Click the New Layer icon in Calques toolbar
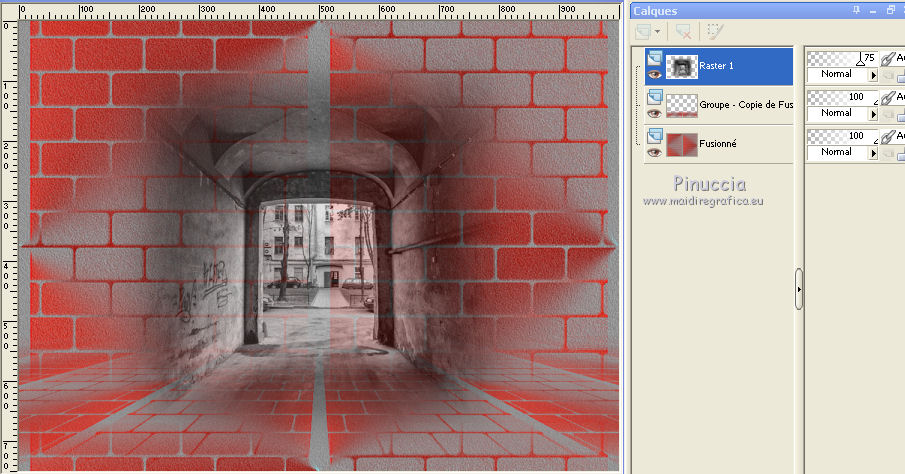 (642, 31)
